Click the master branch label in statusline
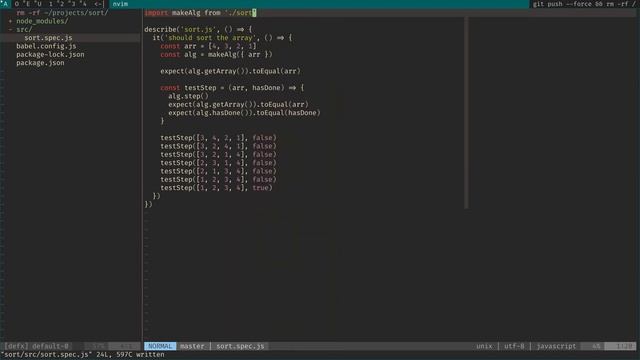This screenshot has width=640, height=360. click(x=192, y=346)
